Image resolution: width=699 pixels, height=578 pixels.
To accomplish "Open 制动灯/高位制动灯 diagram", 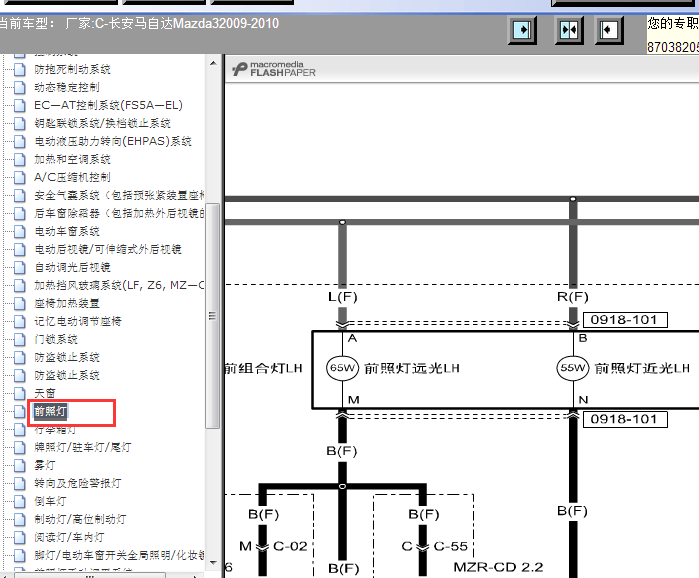I will pyautogui.click(x=80, y=519).
